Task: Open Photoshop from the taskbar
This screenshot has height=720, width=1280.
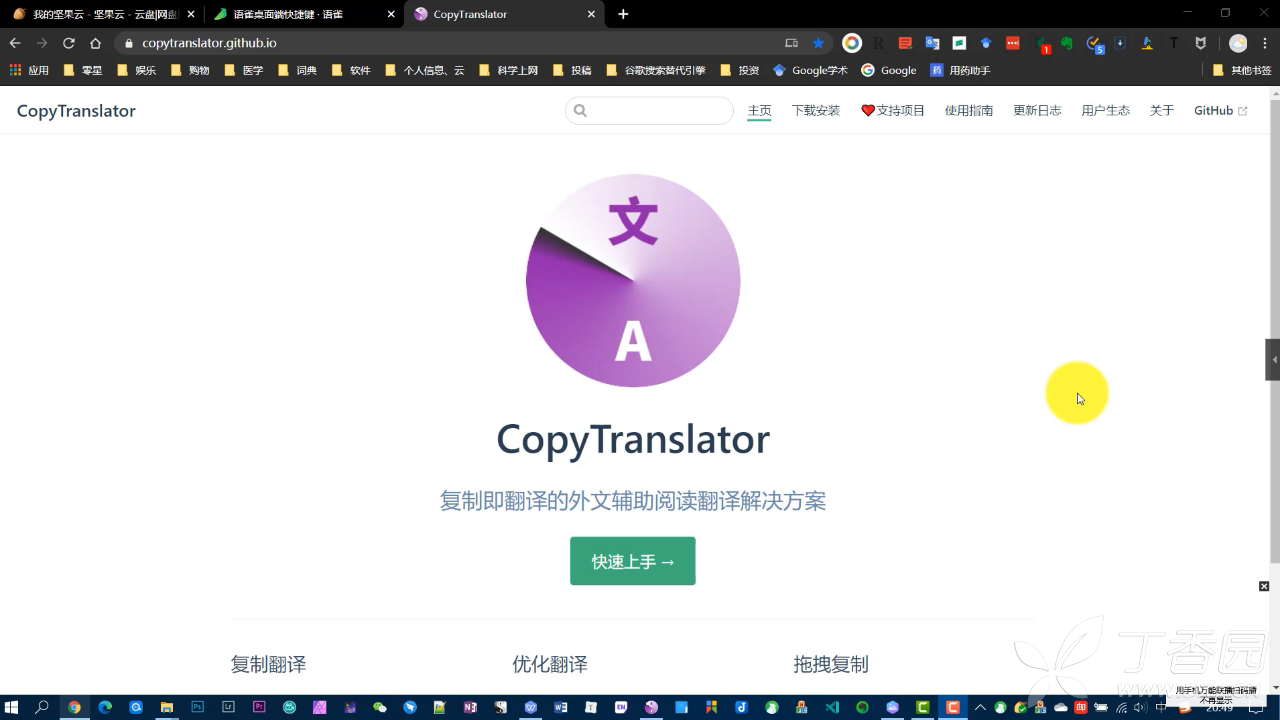Action: [198, 707]
